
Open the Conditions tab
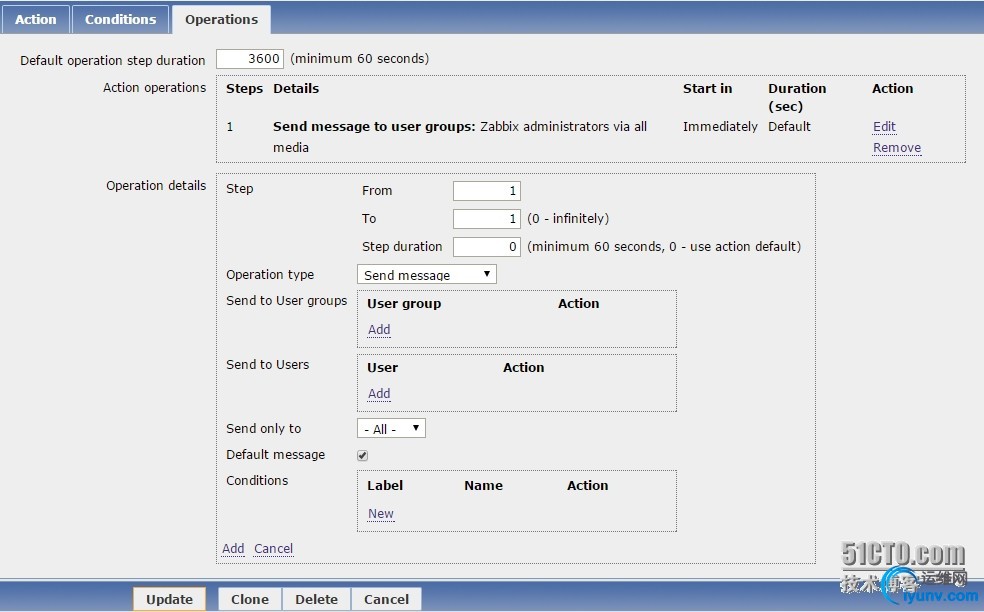(x=120, y=19)
